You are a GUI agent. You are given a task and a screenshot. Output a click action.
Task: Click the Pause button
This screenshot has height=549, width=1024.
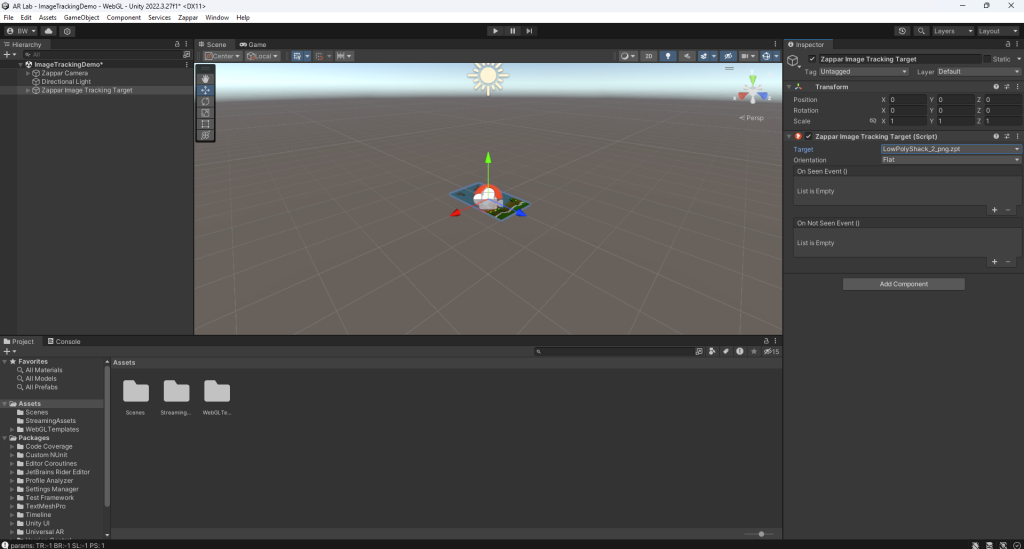pos(512,31)
